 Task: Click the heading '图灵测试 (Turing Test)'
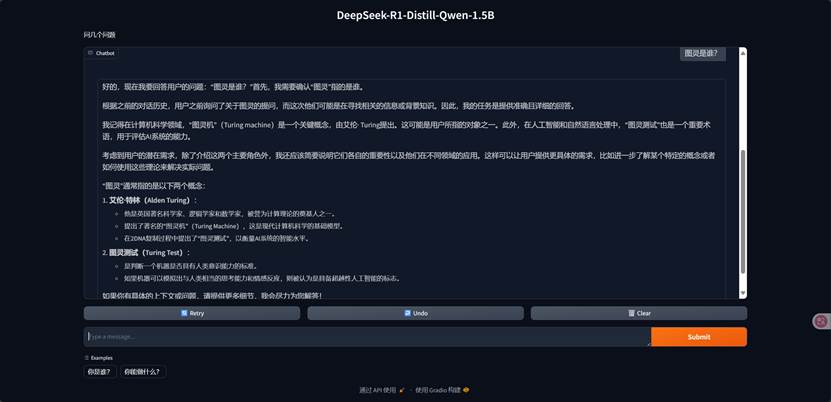pyautogui.click(x=149, y=252)
